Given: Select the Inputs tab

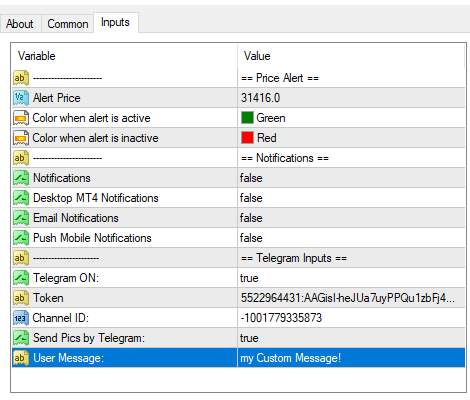Looking at the screenshot, I should pyautogui.click(x=115, y=22).
